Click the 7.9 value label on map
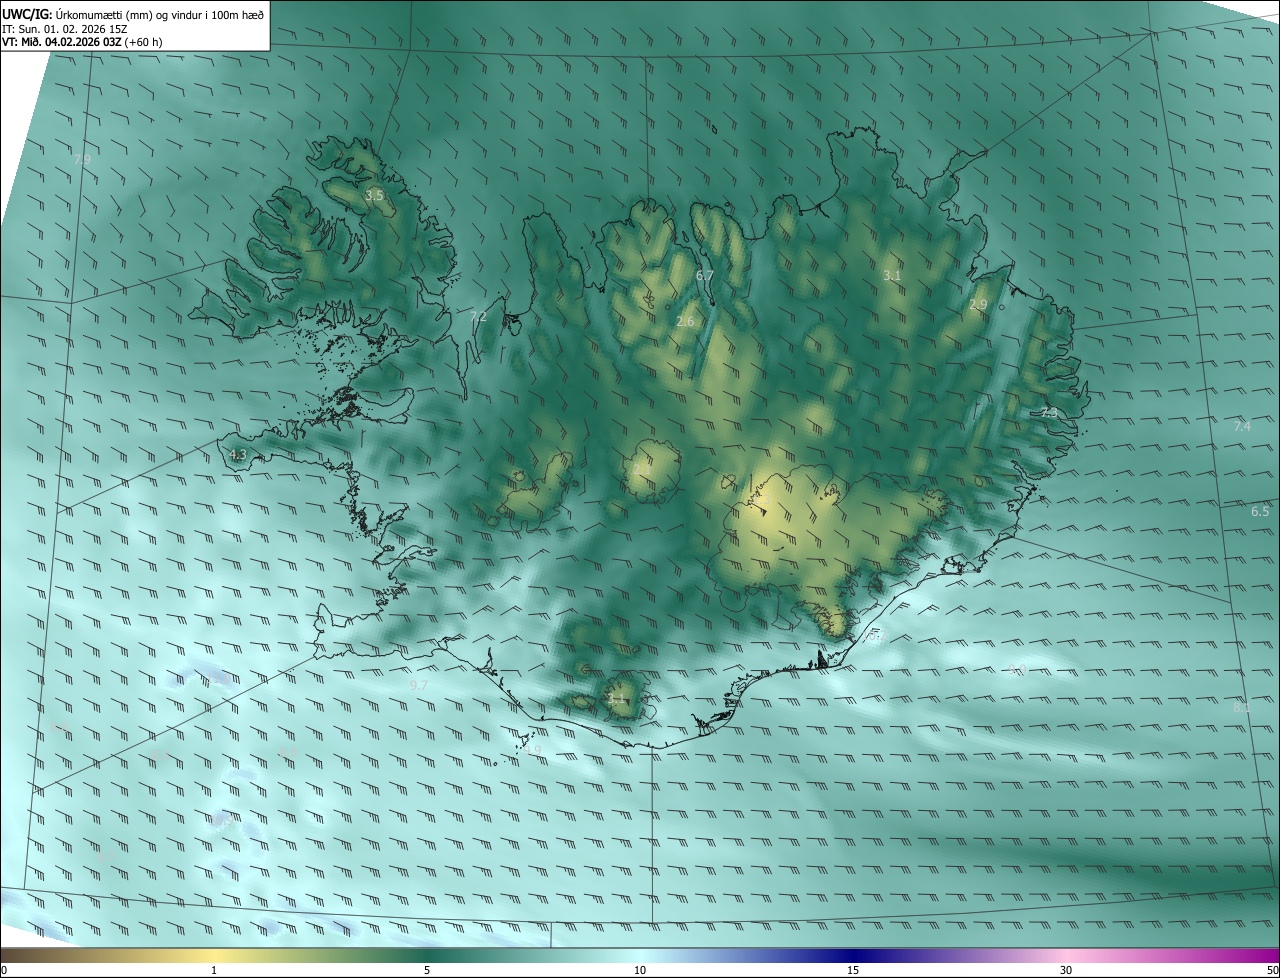 pyautogui.click(x=82, y=159)
